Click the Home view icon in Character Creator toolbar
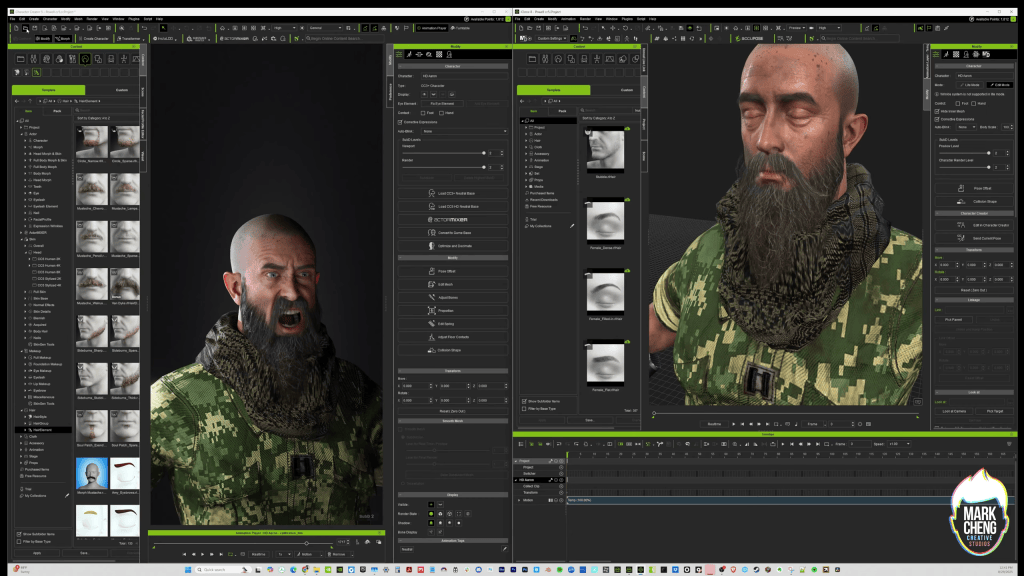This screenshot has width=1024, height=576. click(x=222, y=28)
